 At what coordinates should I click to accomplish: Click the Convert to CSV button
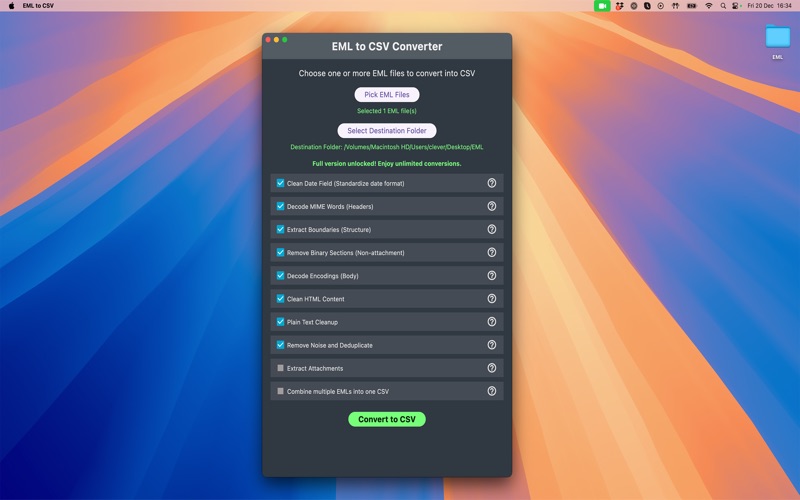(387, 419)
